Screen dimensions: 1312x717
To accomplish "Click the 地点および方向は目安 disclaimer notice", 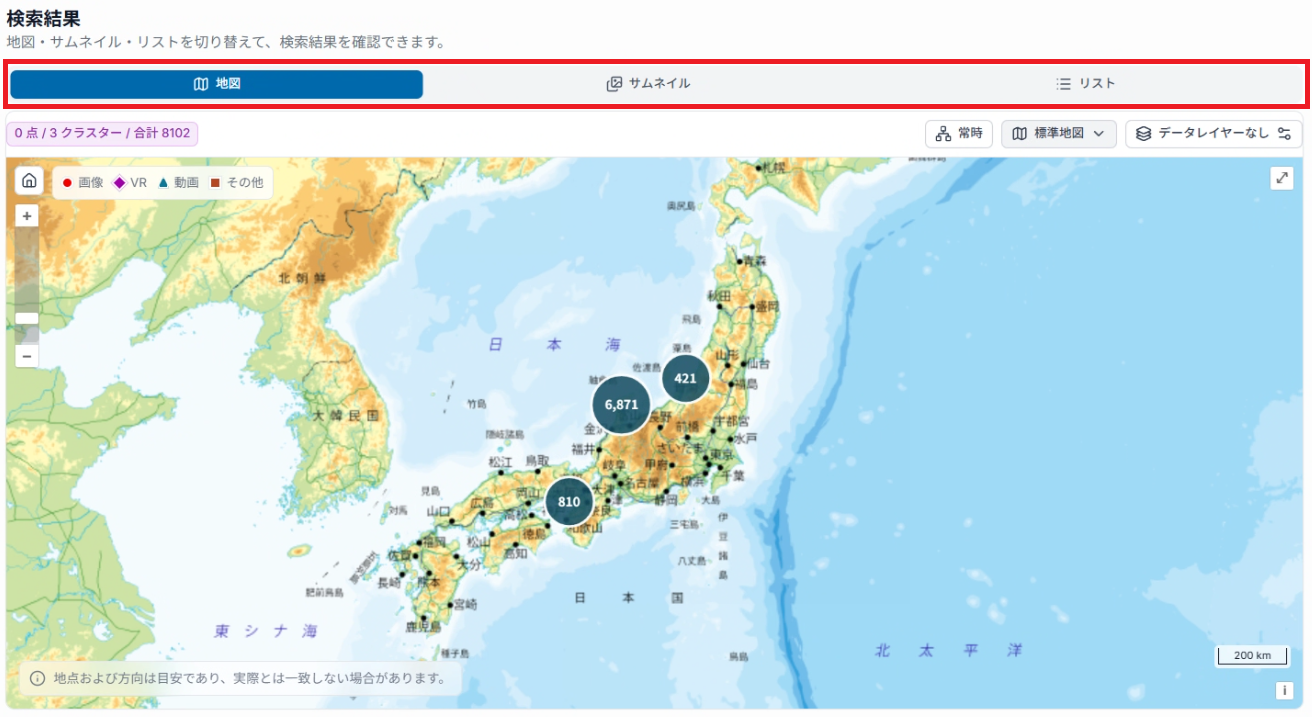I will 240,678.
